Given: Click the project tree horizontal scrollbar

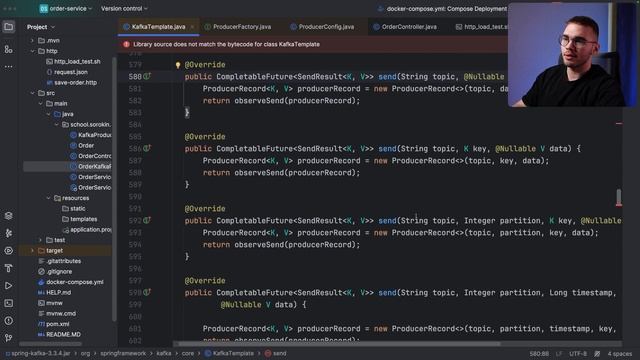Looking at the screenshot, I should [x=51, y=344].
